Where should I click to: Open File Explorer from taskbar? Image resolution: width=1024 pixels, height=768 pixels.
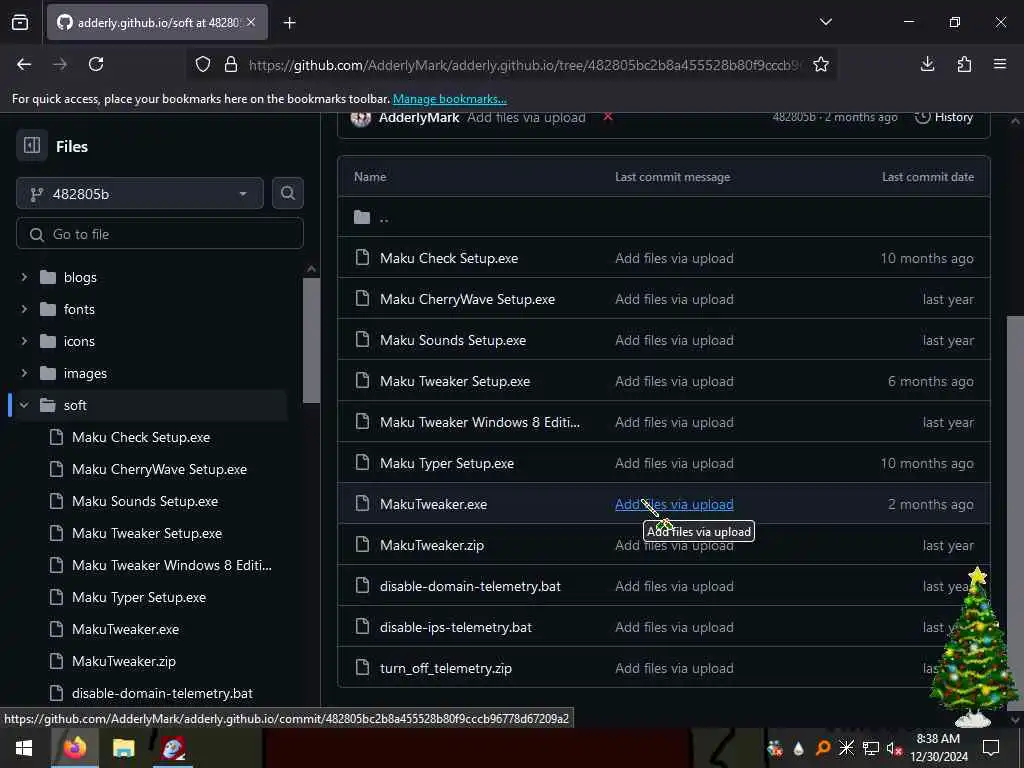click(x=123, y=748)
